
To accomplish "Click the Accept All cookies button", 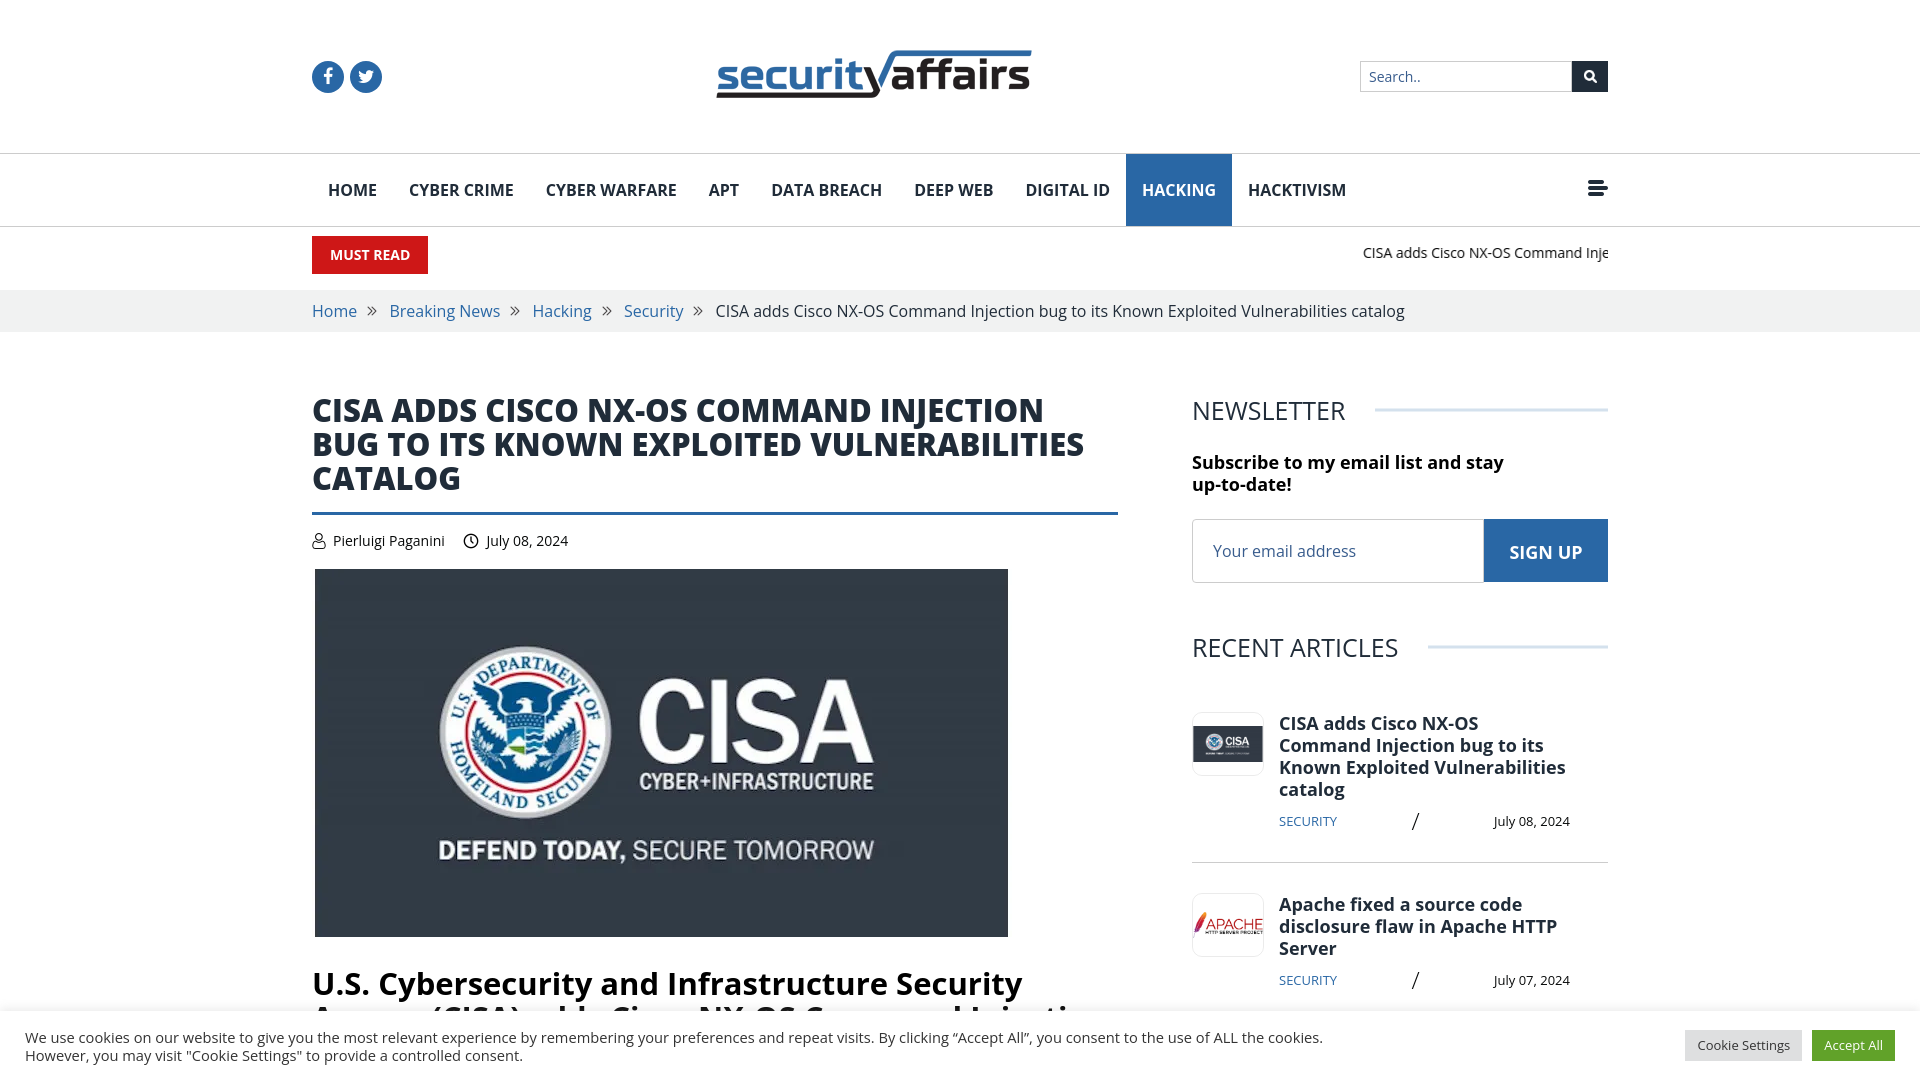I will coord(1853,1044).
